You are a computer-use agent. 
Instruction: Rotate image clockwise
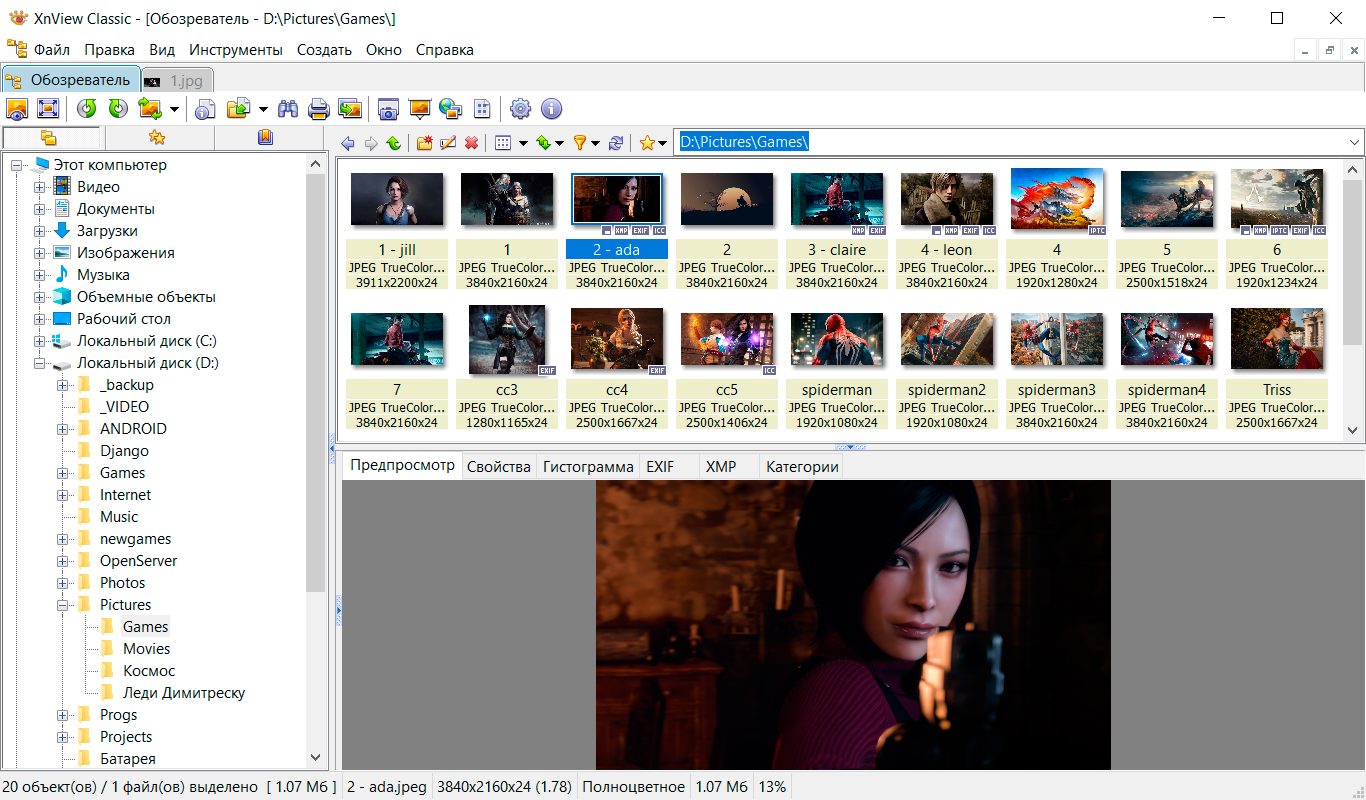click(x=118, y=109)
